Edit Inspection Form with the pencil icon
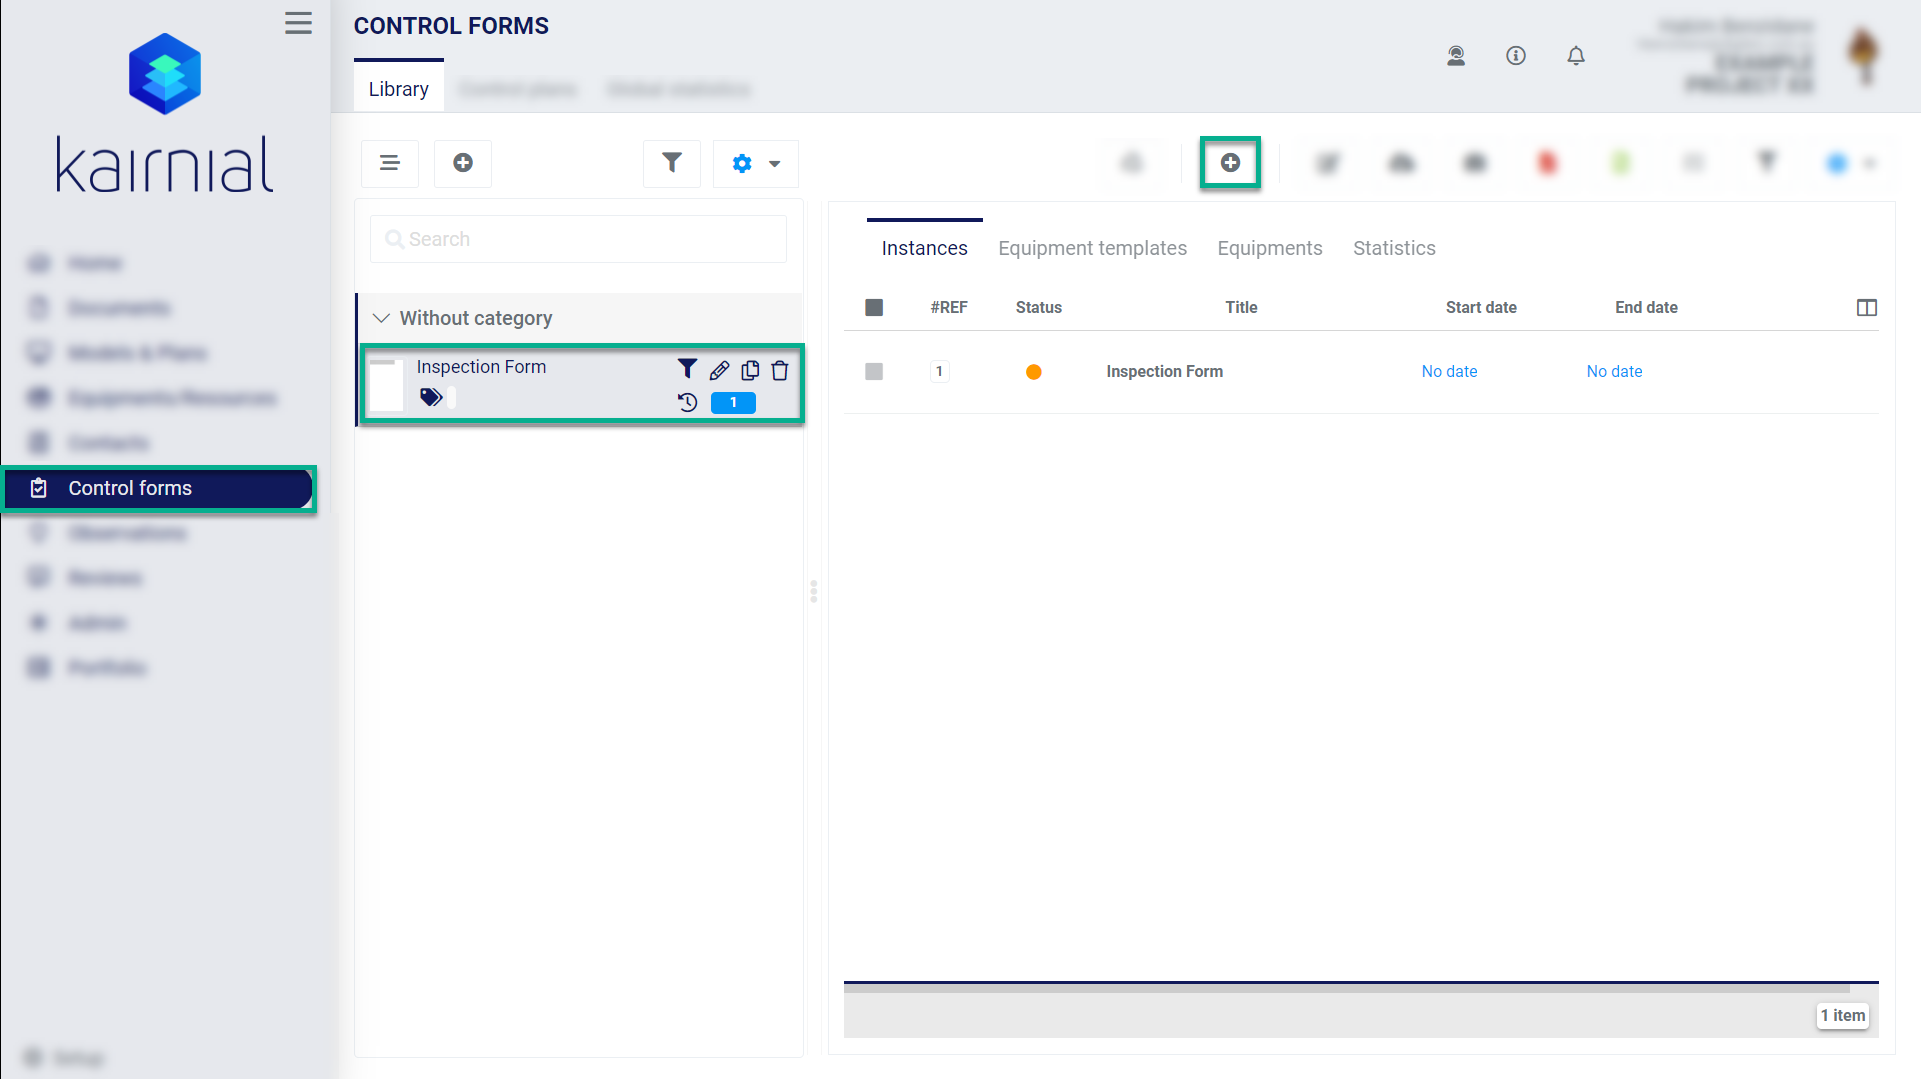Screen dimensions: 1921x1079 (x=719, y=371)
